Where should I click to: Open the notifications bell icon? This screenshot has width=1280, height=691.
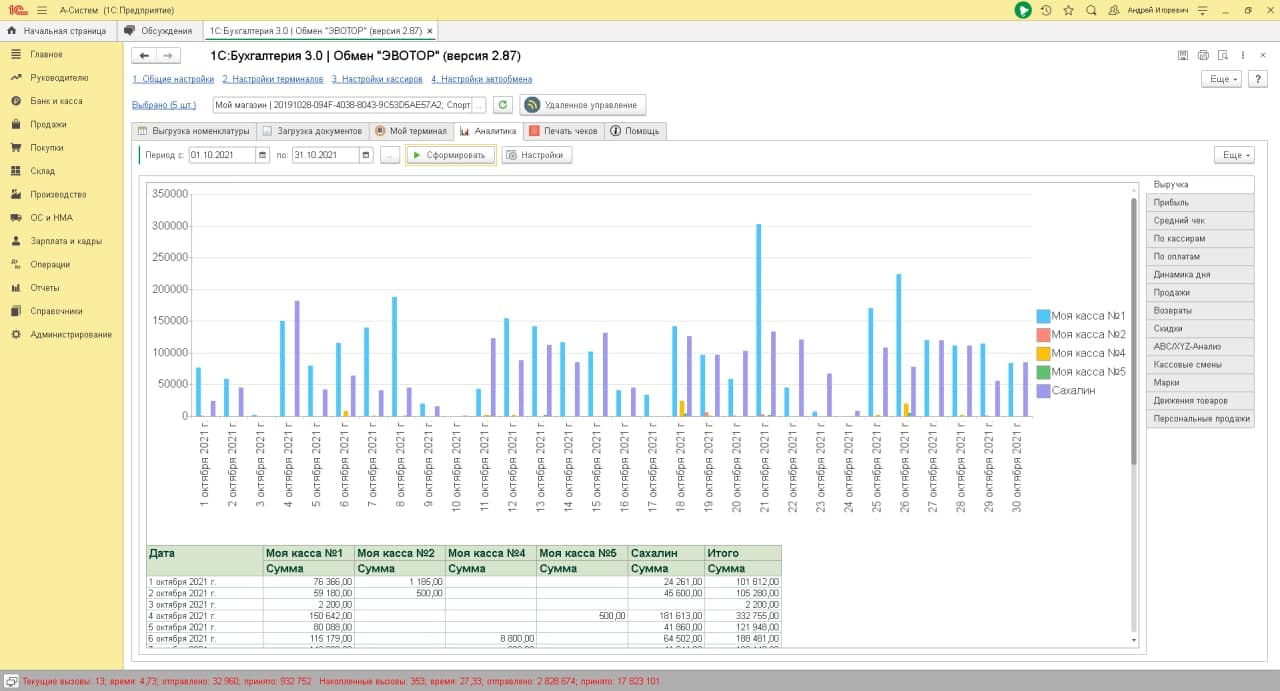pyautogui.click(x=1113, y=10)
